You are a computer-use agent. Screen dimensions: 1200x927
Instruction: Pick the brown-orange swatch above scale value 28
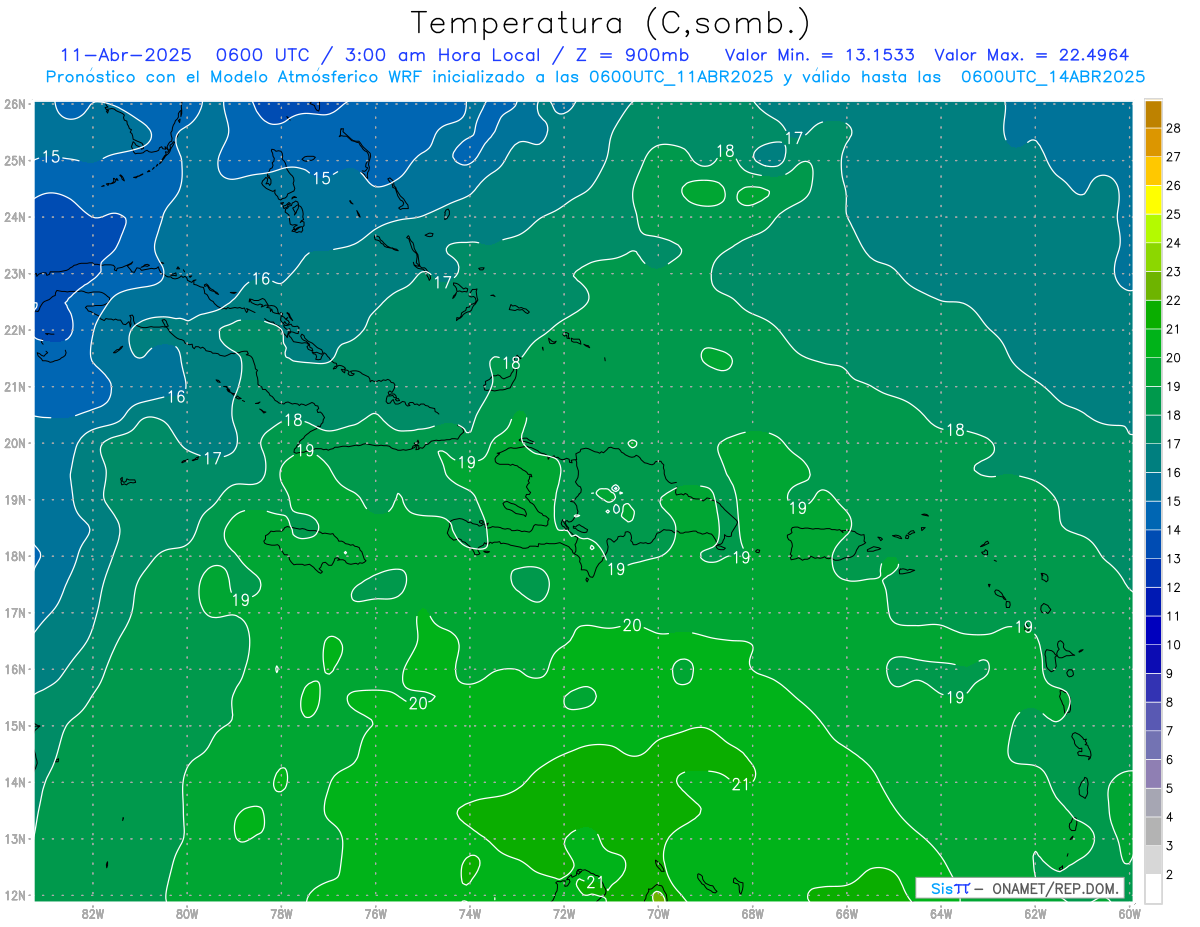[1153, 114]
